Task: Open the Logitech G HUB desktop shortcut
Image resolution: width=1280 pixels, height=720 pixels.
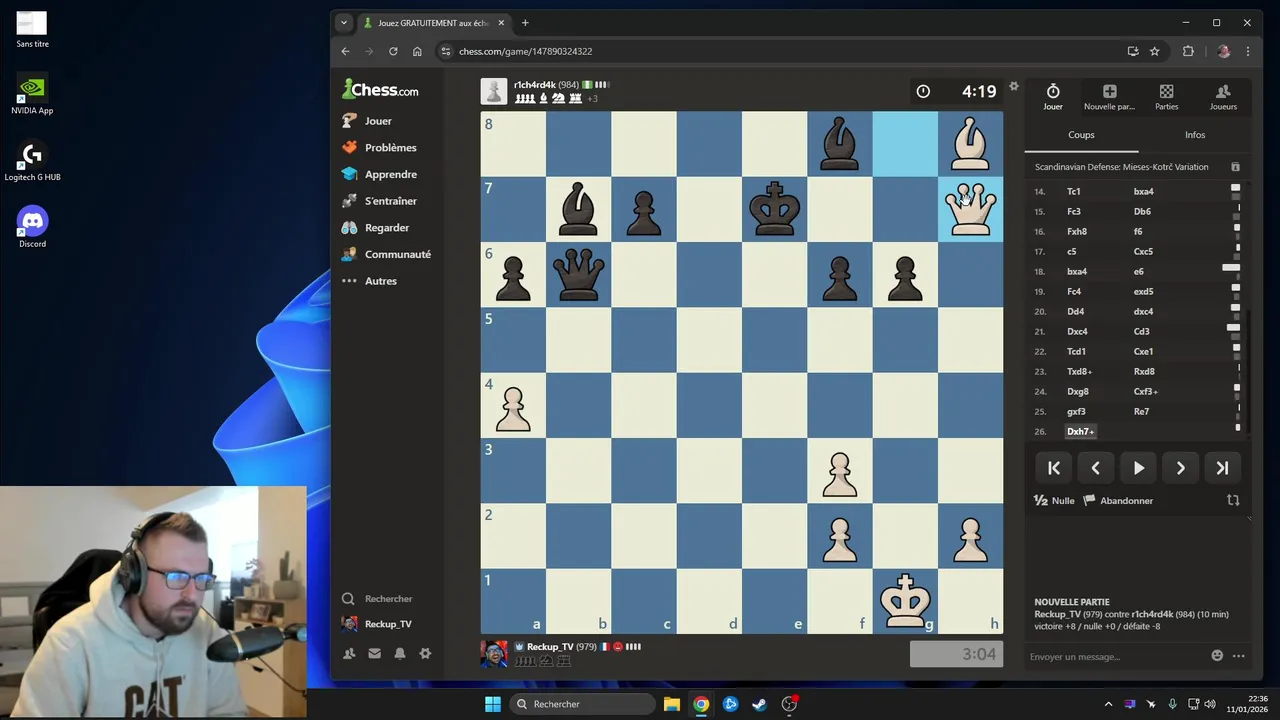Action: coord(32,161)
